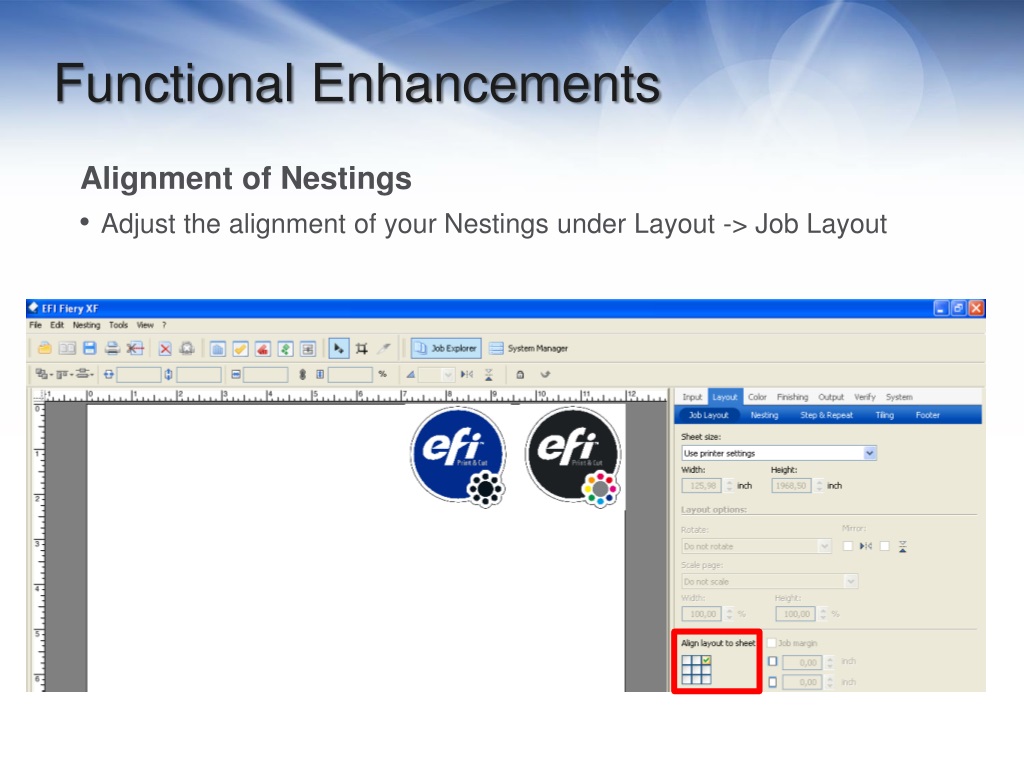The height and width of the screenshot is (768, 1024).
Task: Open the distribute horizontally dropdown icon
Action: 85,374
